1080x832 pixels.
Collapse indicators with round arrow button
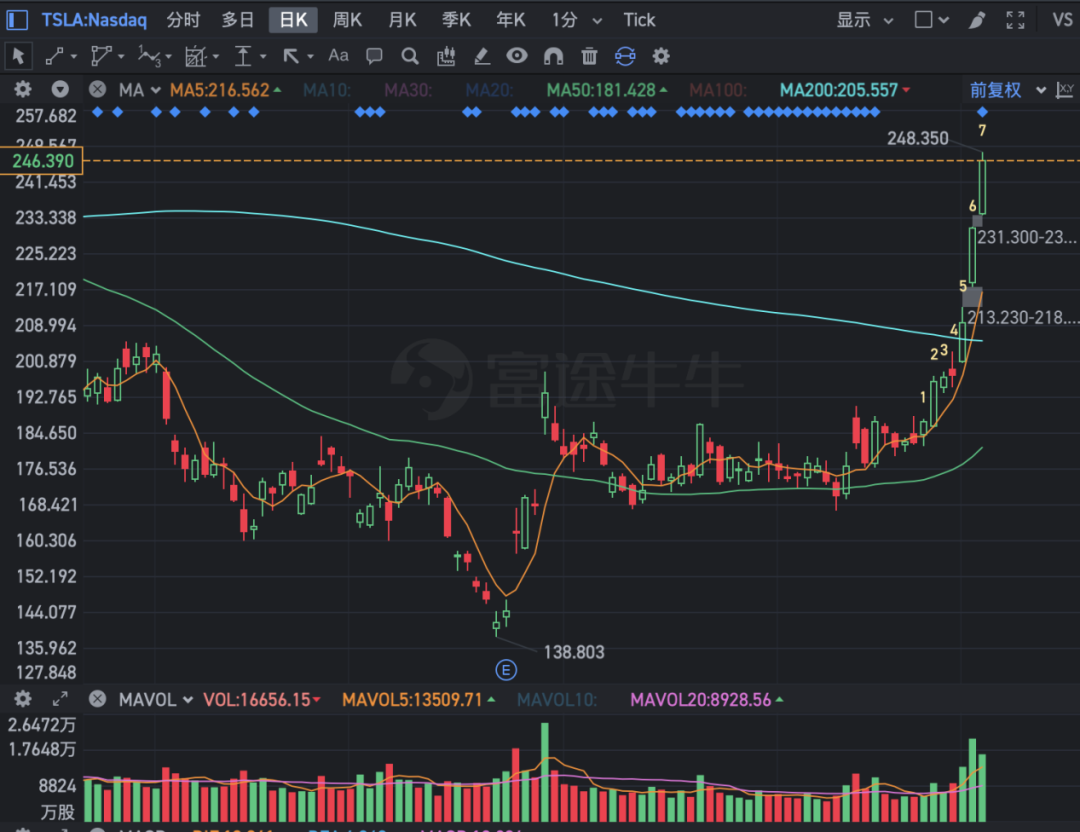[60, 90]
